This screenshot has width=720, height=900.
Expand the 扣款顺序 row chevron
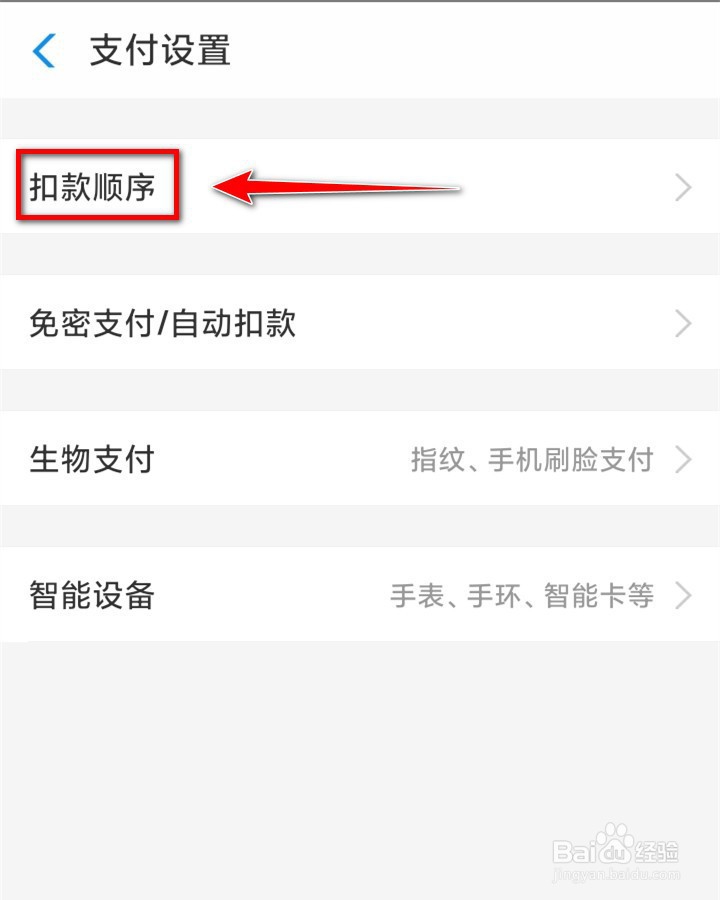pyautogui.click(x=683, y=187)
